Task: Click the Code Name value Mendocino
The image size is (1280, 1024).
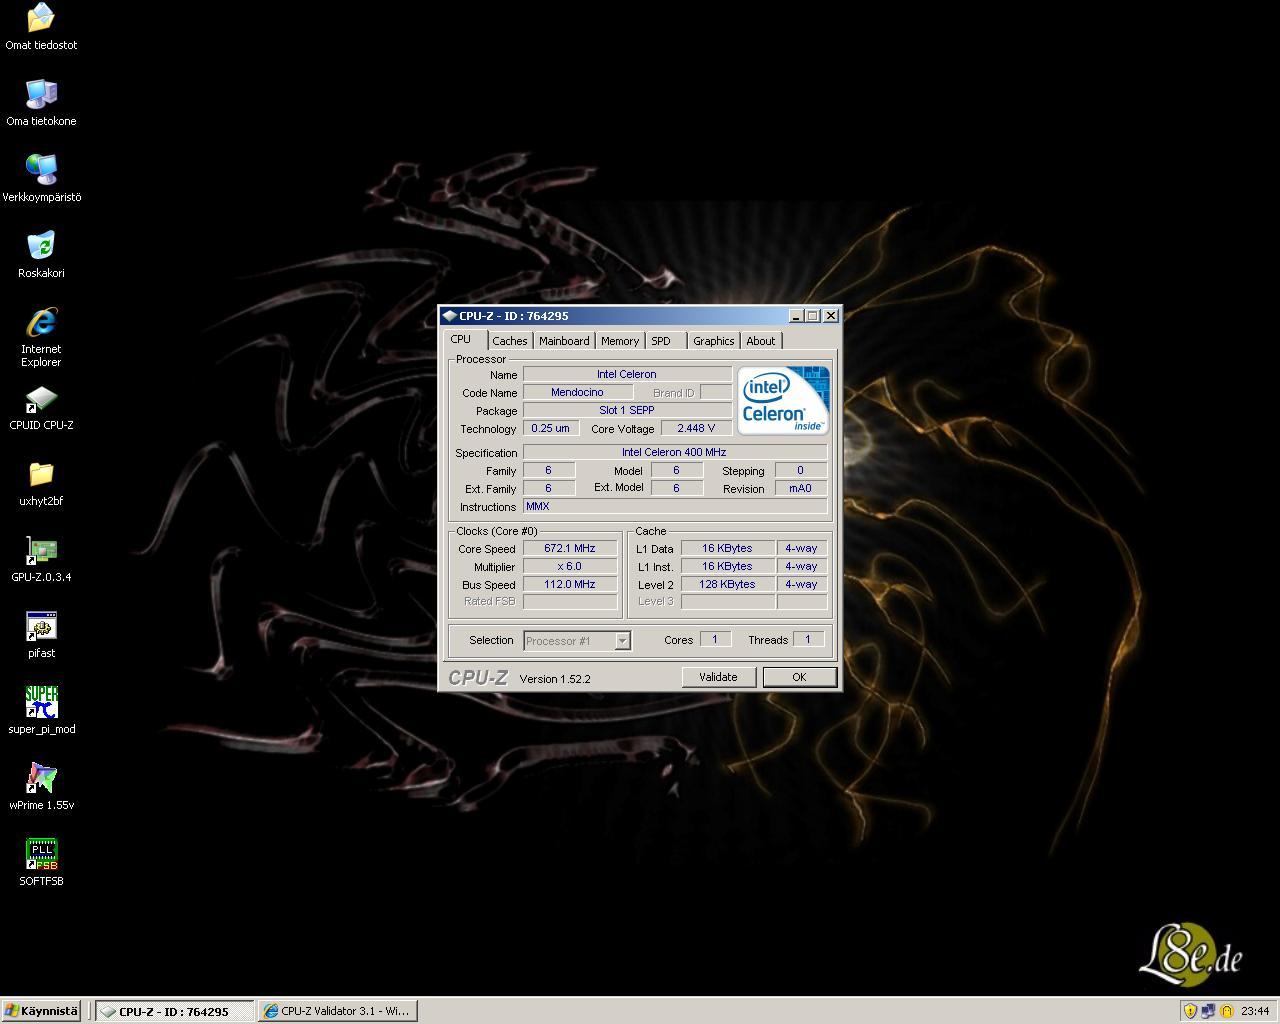Action: point(577,392)
